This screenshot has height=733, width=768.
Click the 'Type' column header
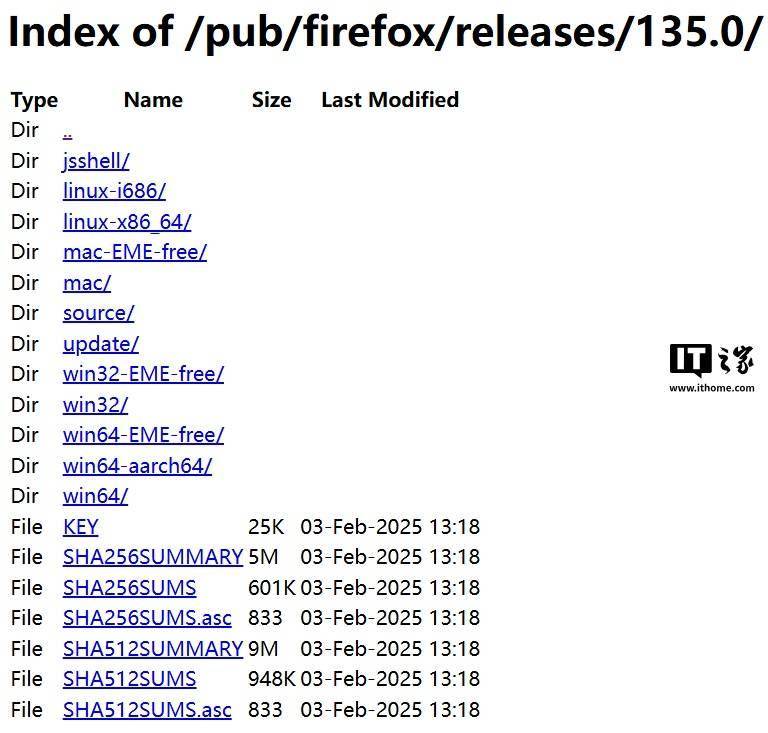coord(34,100)
